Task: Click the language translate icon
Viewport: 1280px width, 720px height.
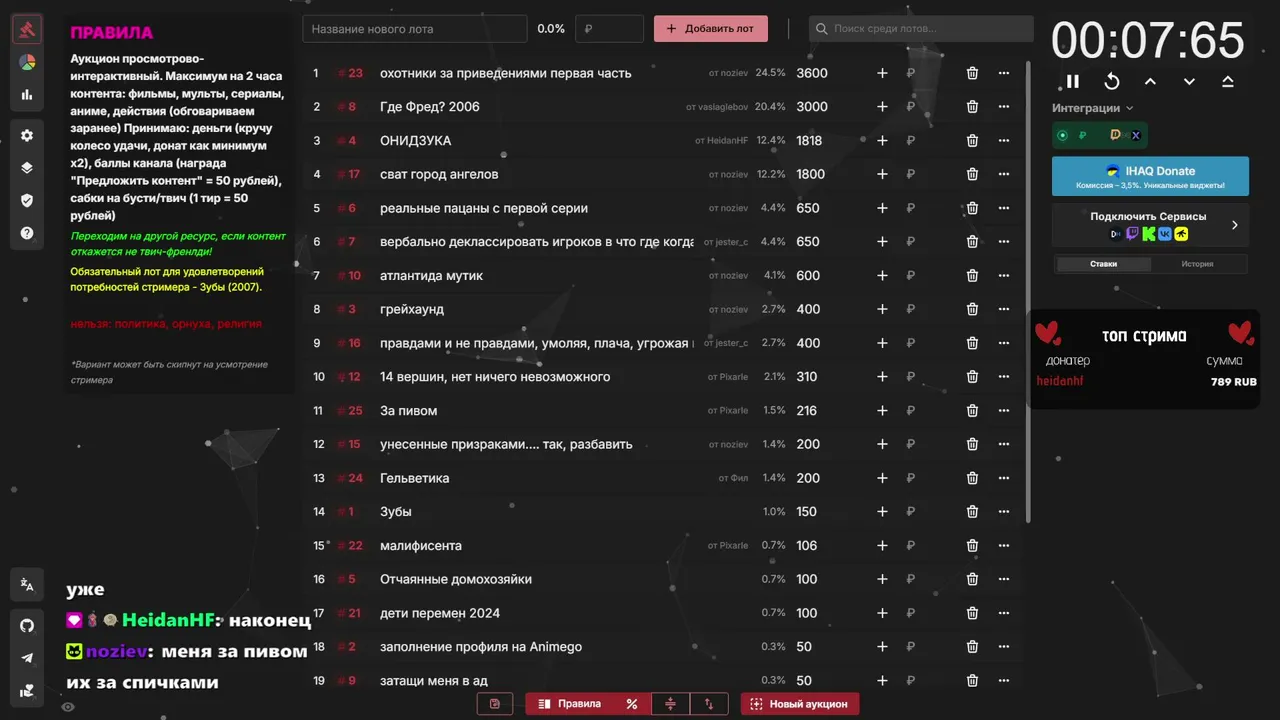Action: point(27,585)
